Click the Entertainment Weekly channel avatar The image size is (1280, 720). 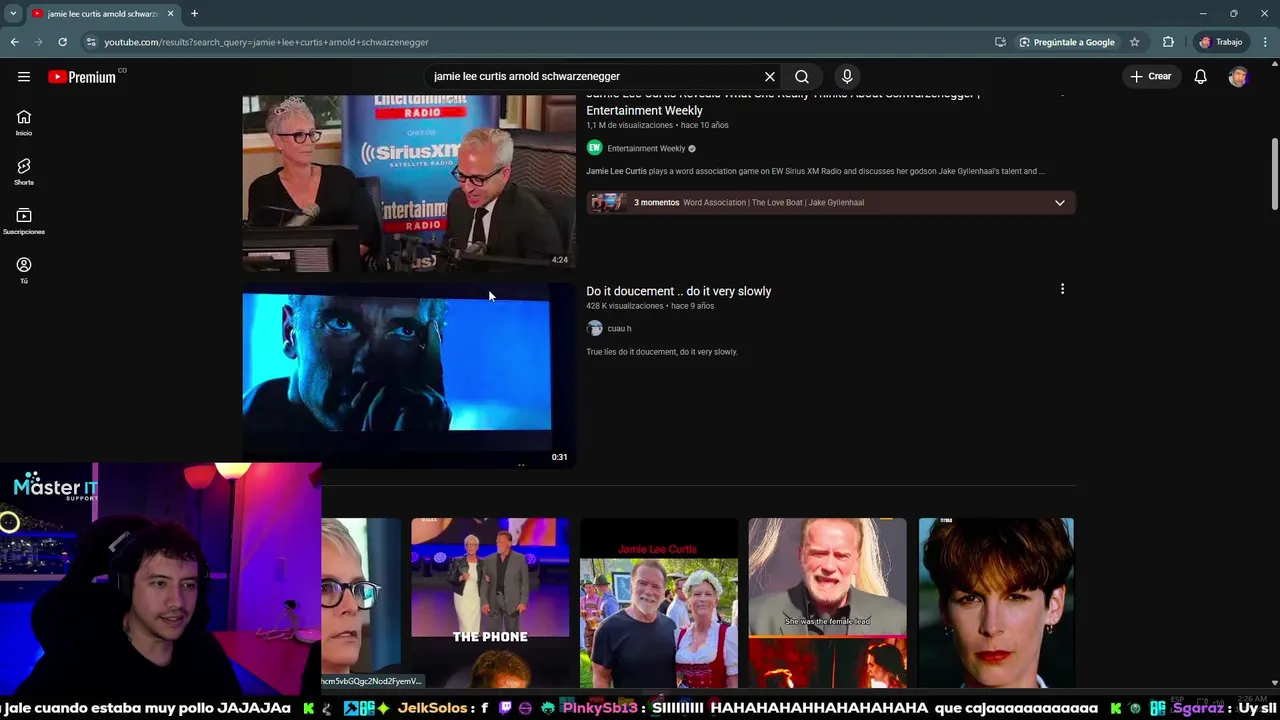coord(594,148)
